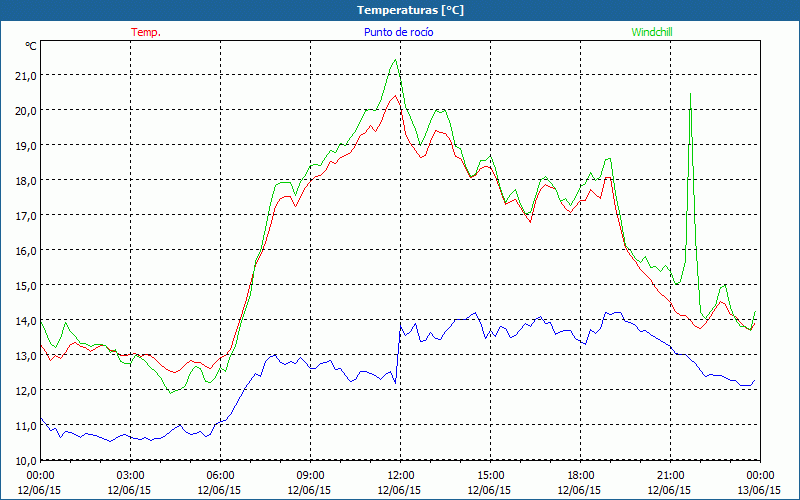Click the 21,0 y-axis value
The image size is (800, 500).
[26, 76]
